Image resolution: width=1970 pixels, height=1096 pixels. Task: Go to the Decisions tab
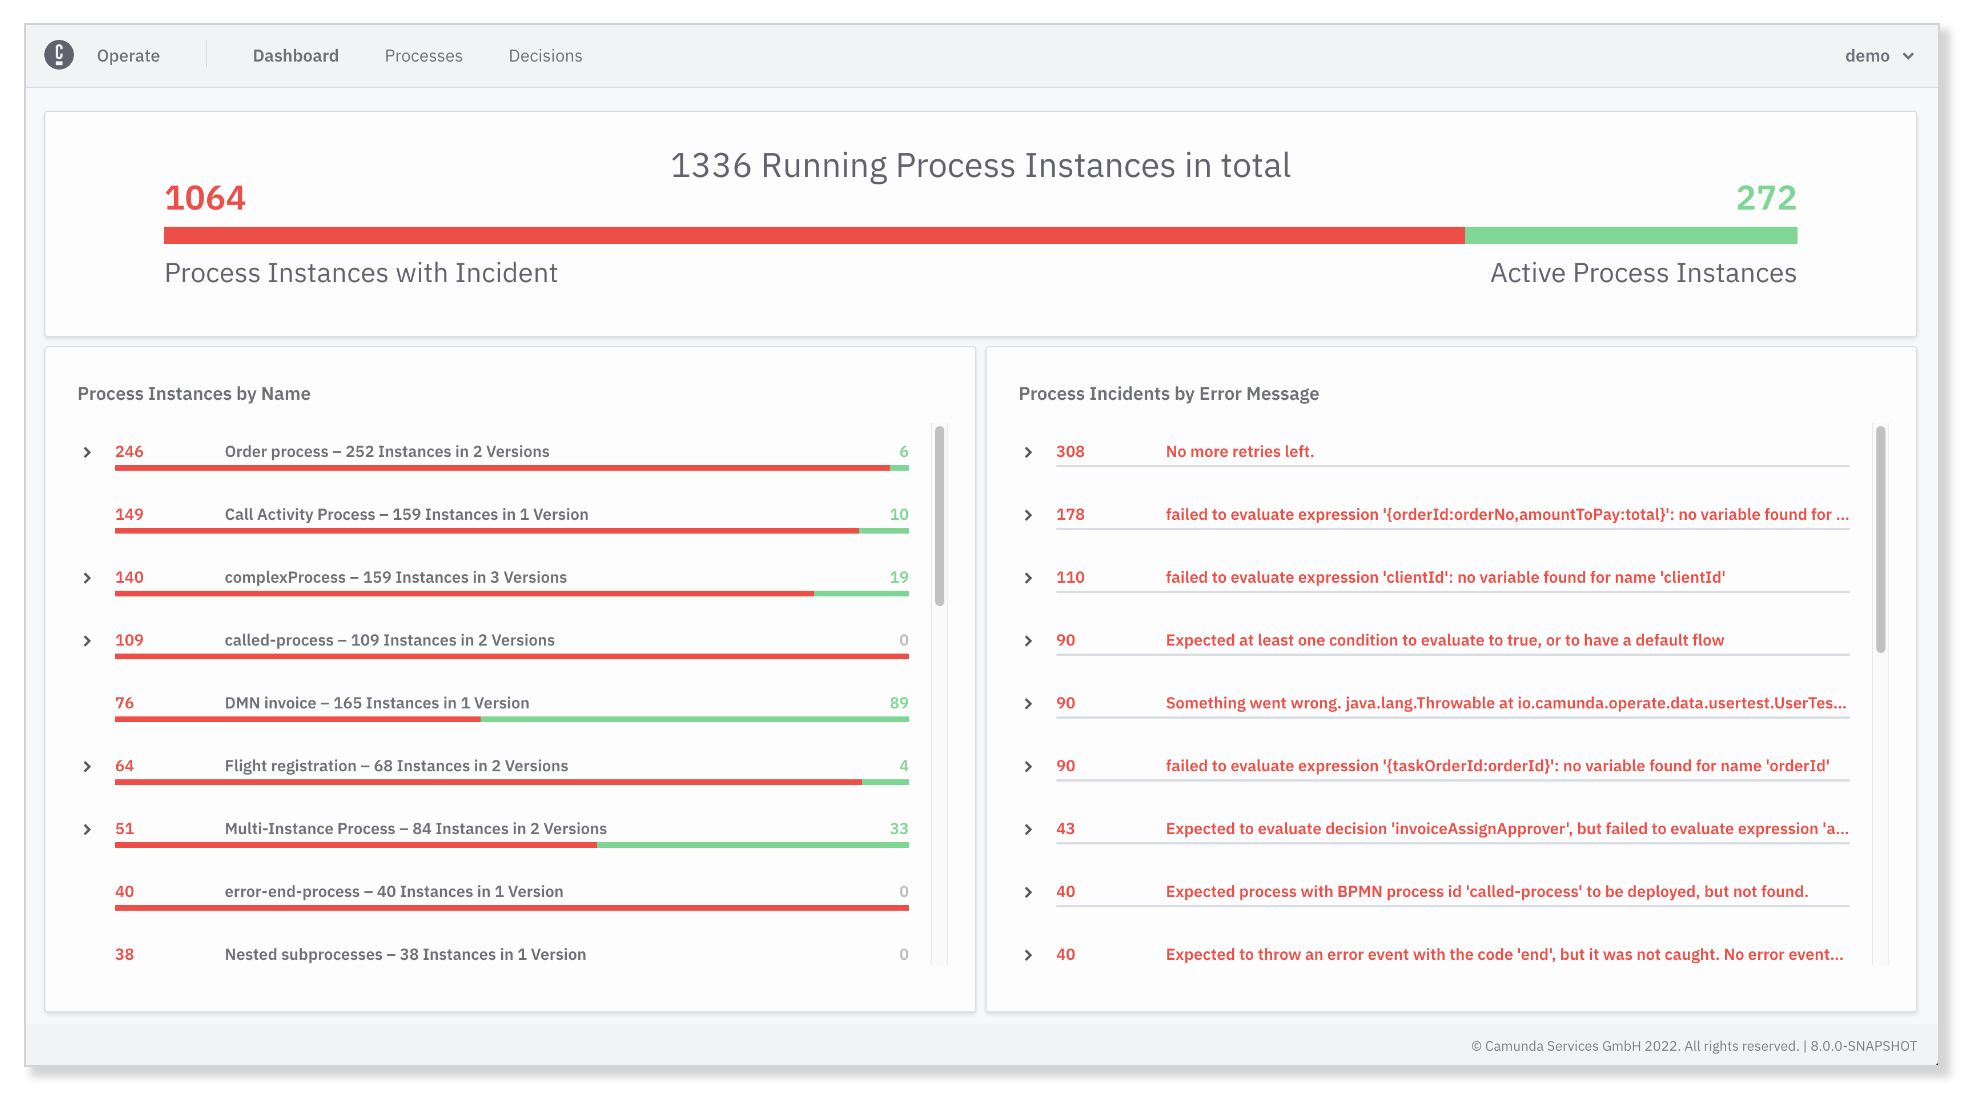545,56
